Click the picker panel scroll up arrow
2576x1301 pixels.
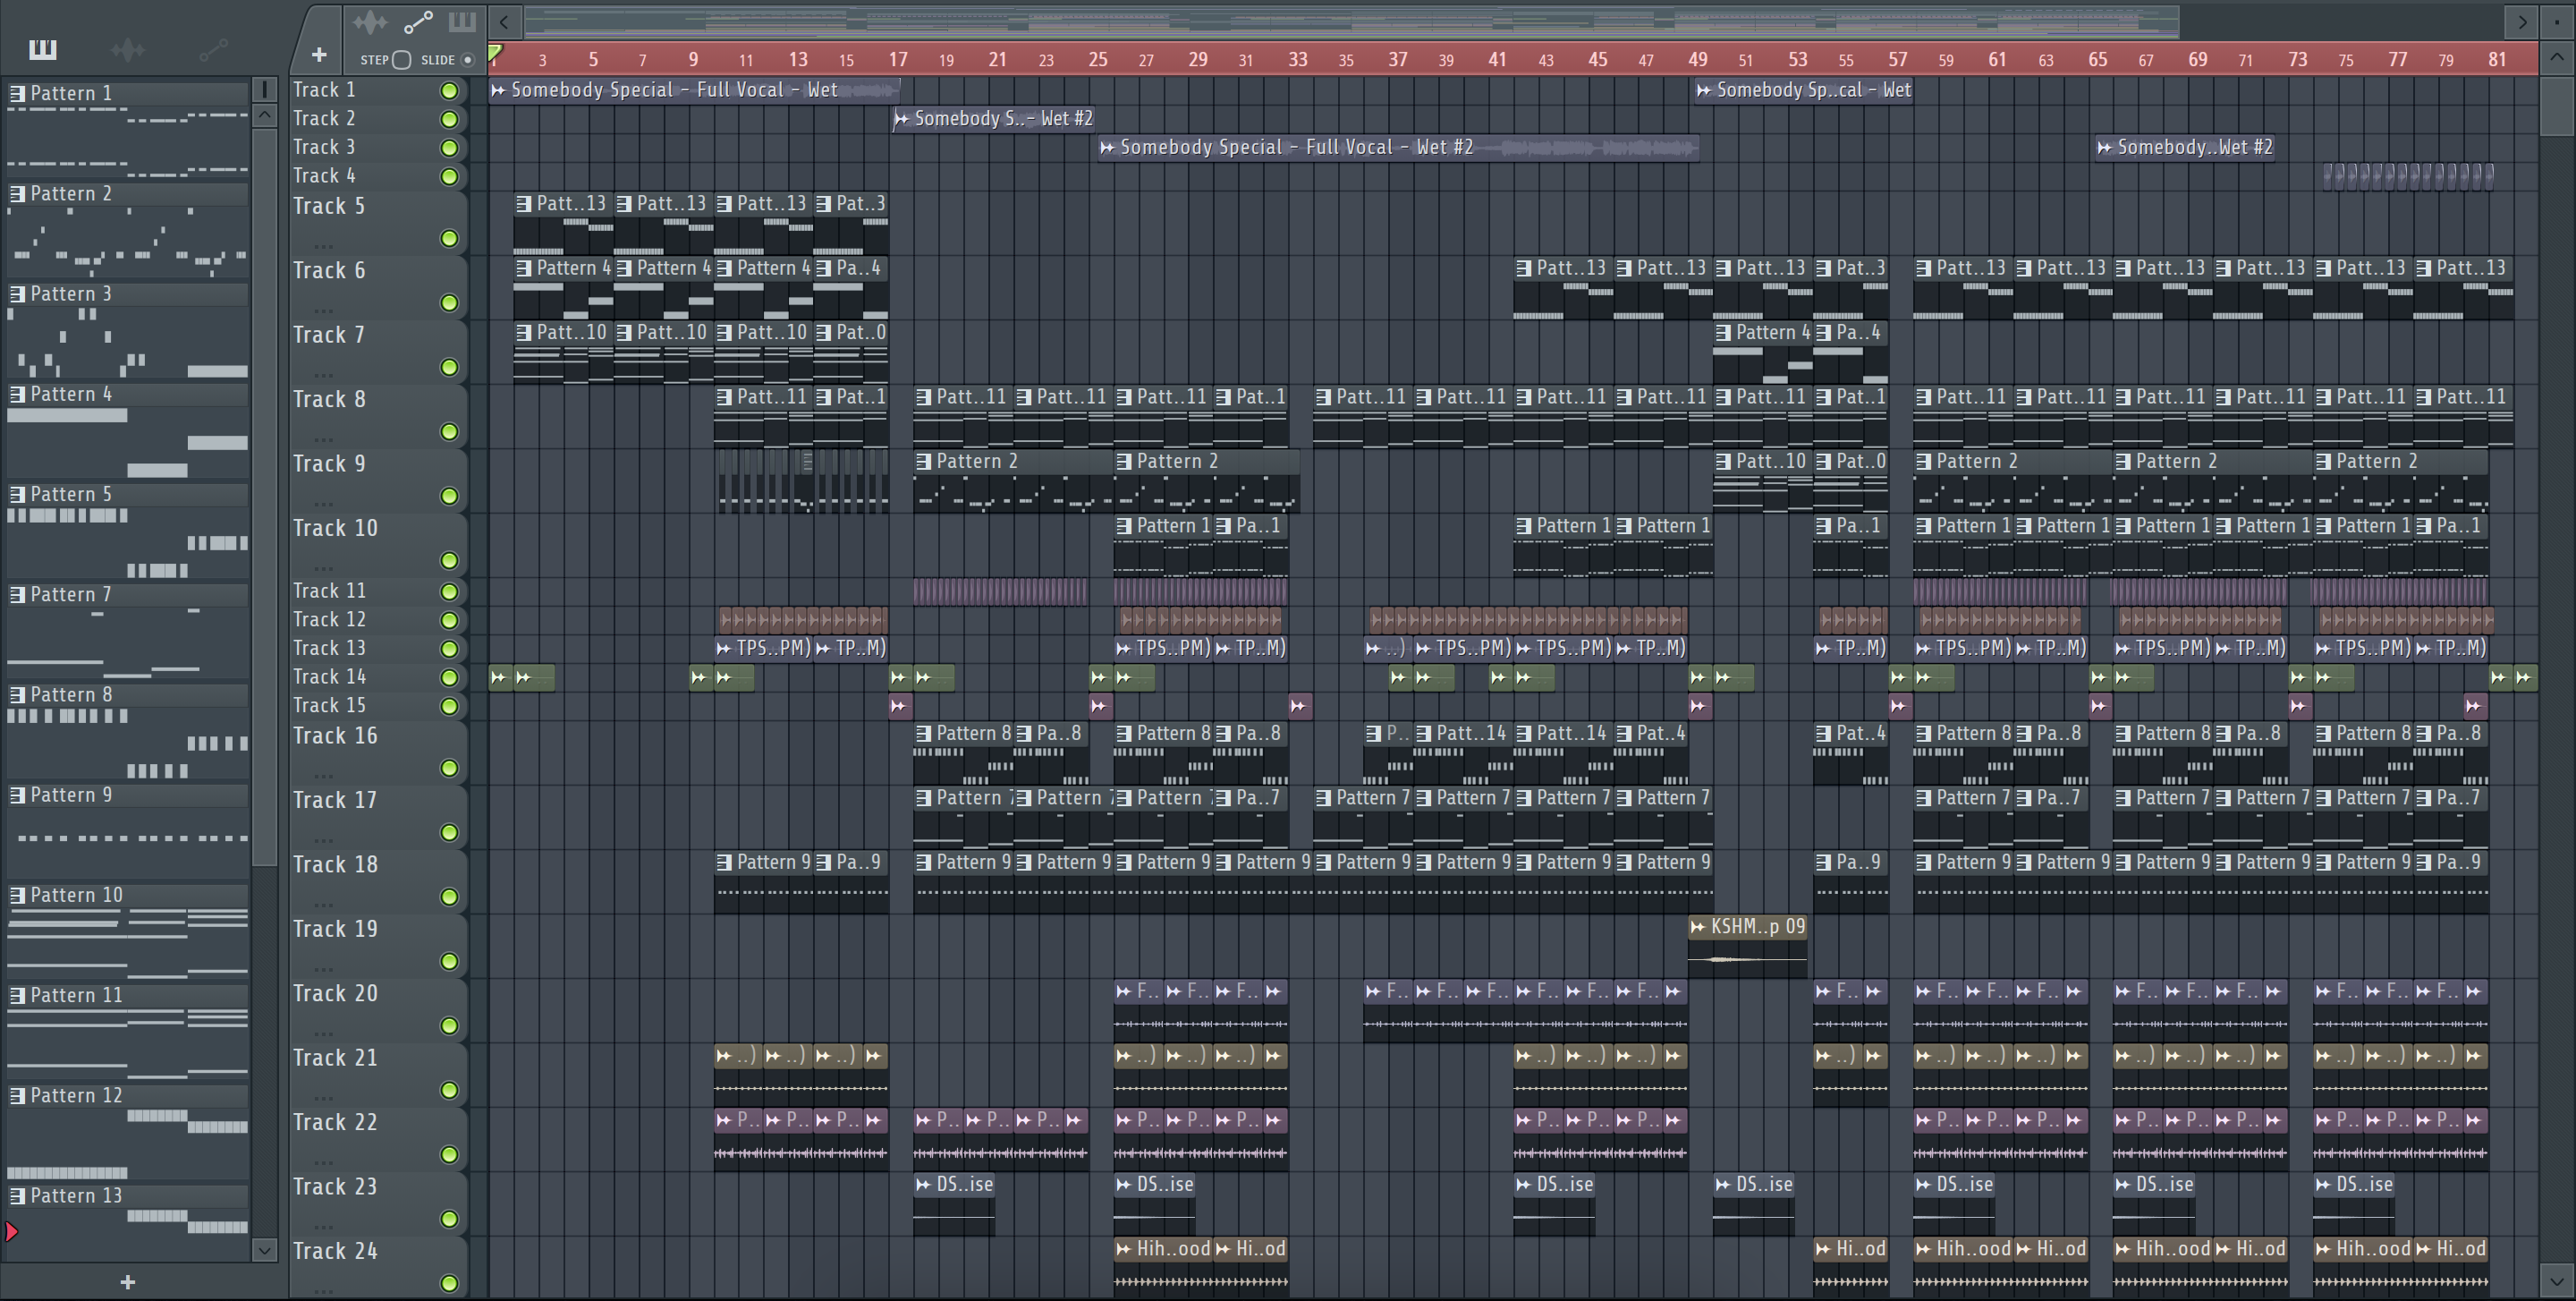[x=265, y=115]
